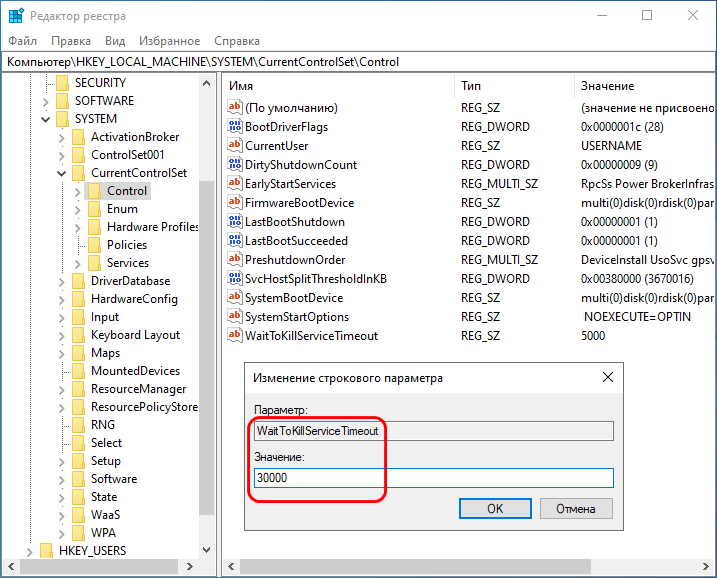717x578 pixels.
Task: Click the HKEY_USERS folder icon
Action: click(x=46, y=551)
